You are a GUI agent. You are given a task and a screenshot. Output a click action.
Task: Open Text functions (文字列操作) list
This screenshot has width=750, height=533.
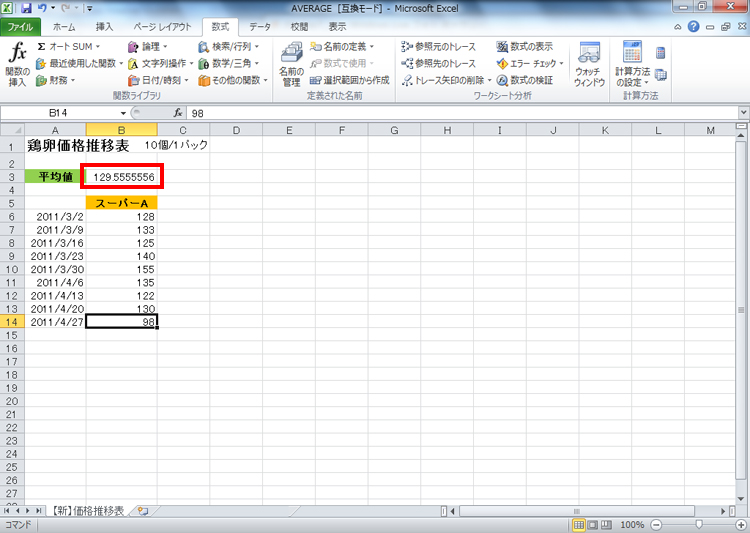click(161, 63)
